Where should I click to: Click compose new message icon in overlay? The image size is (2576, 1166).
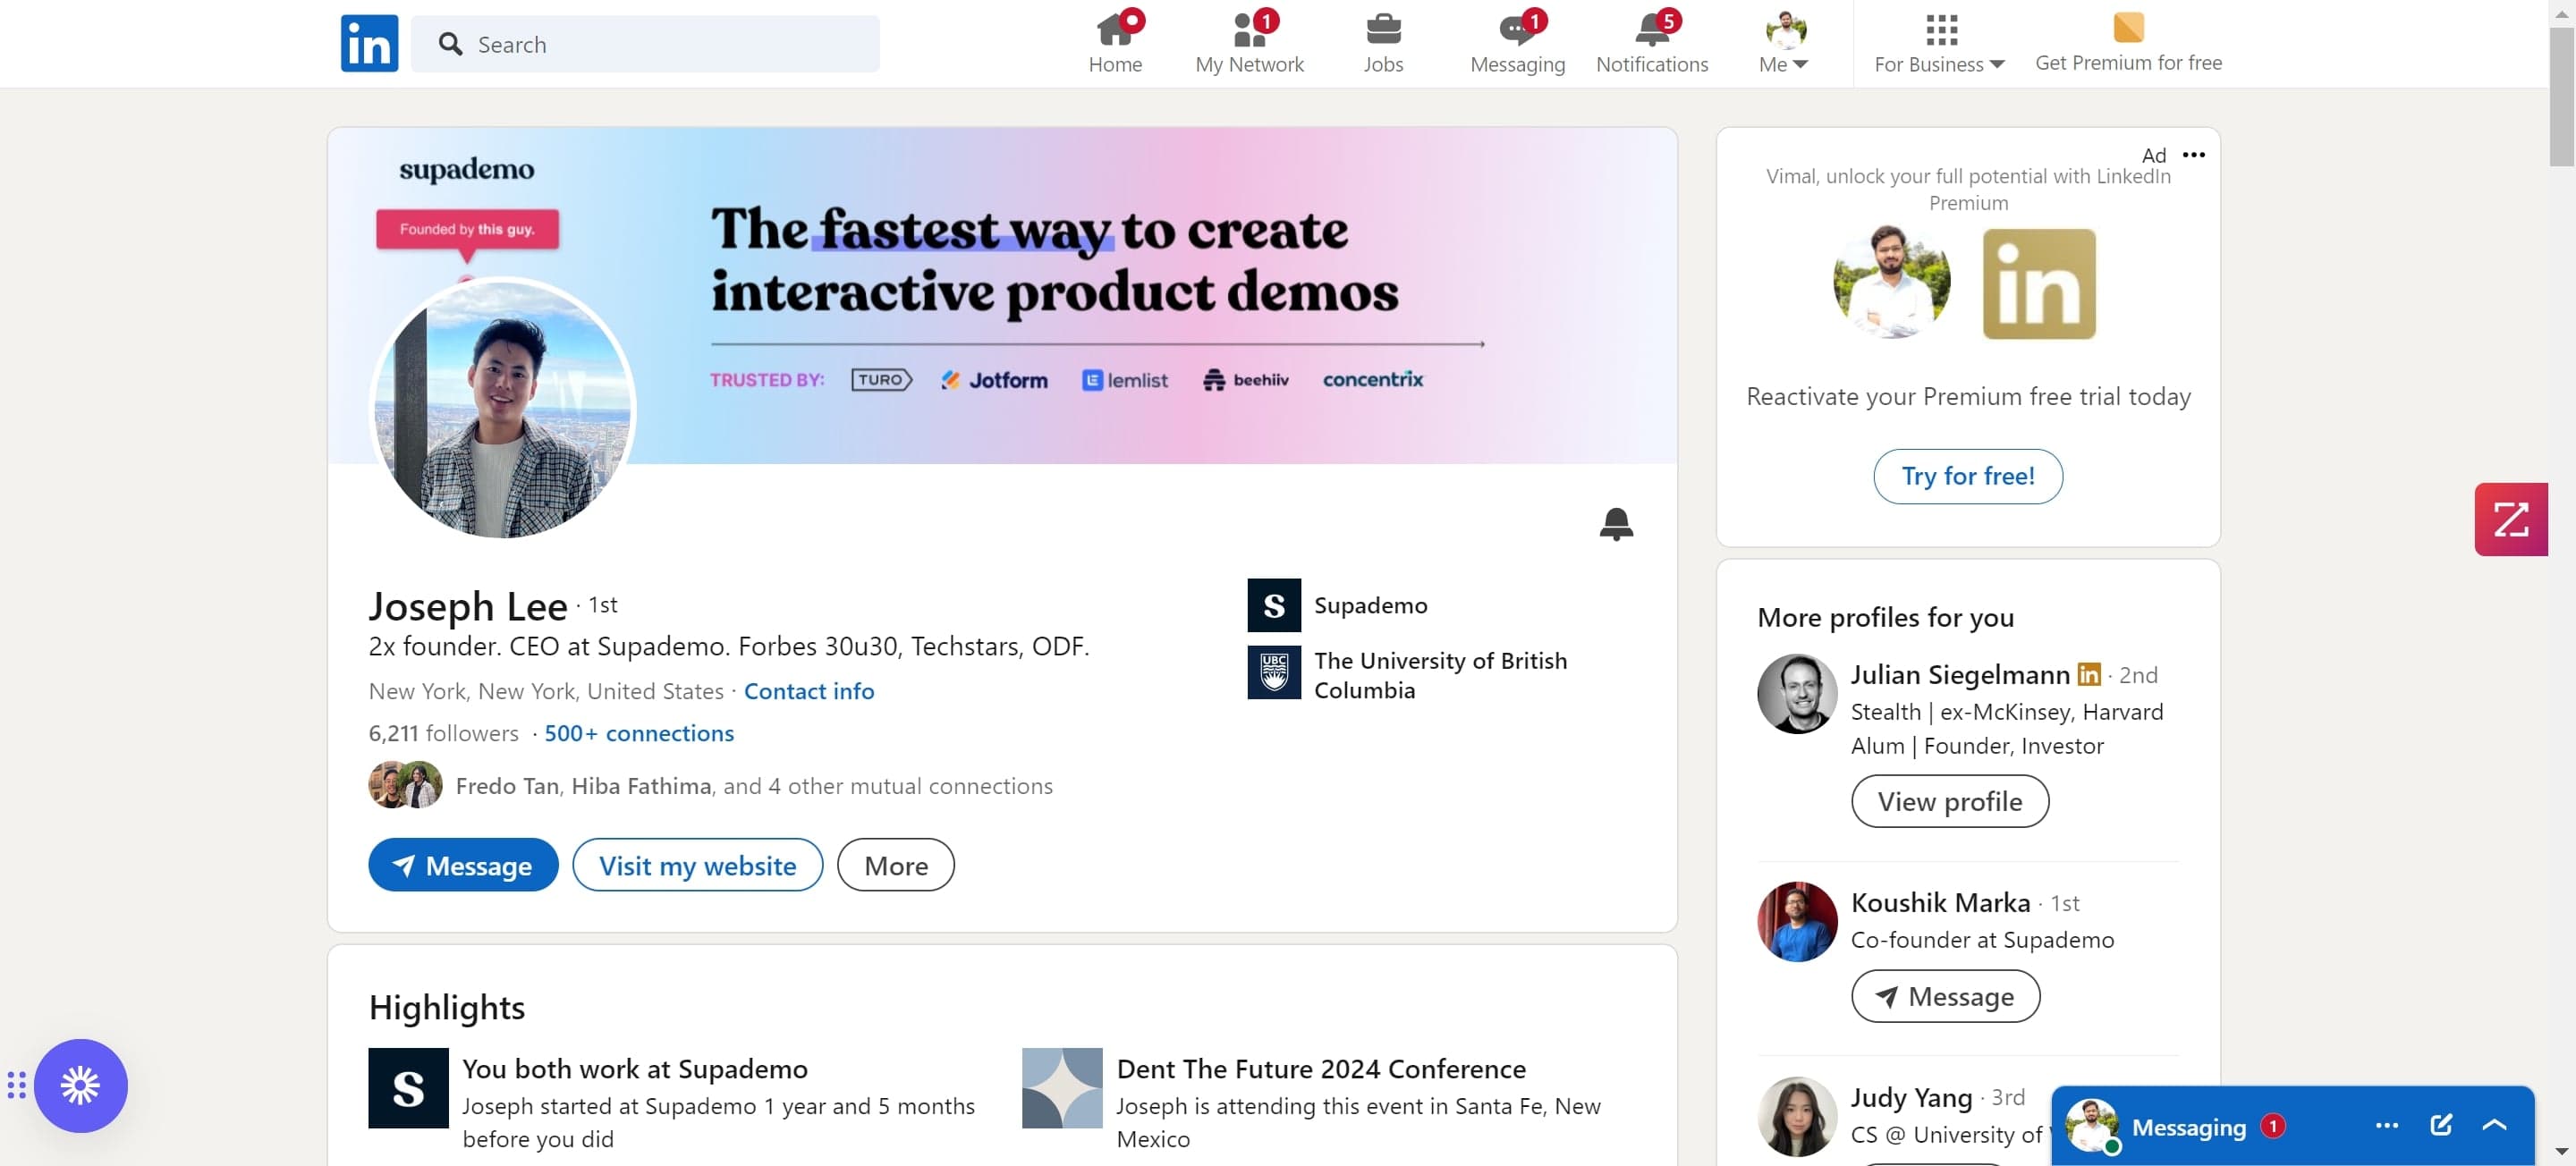pos(2440,1126)
